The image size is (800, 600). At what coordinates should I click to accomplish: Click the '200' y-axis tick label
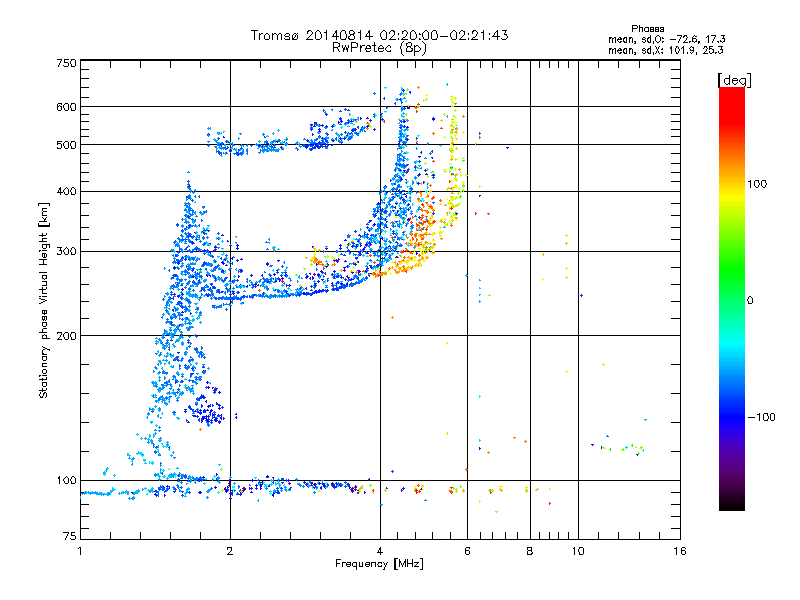(66, 336)
